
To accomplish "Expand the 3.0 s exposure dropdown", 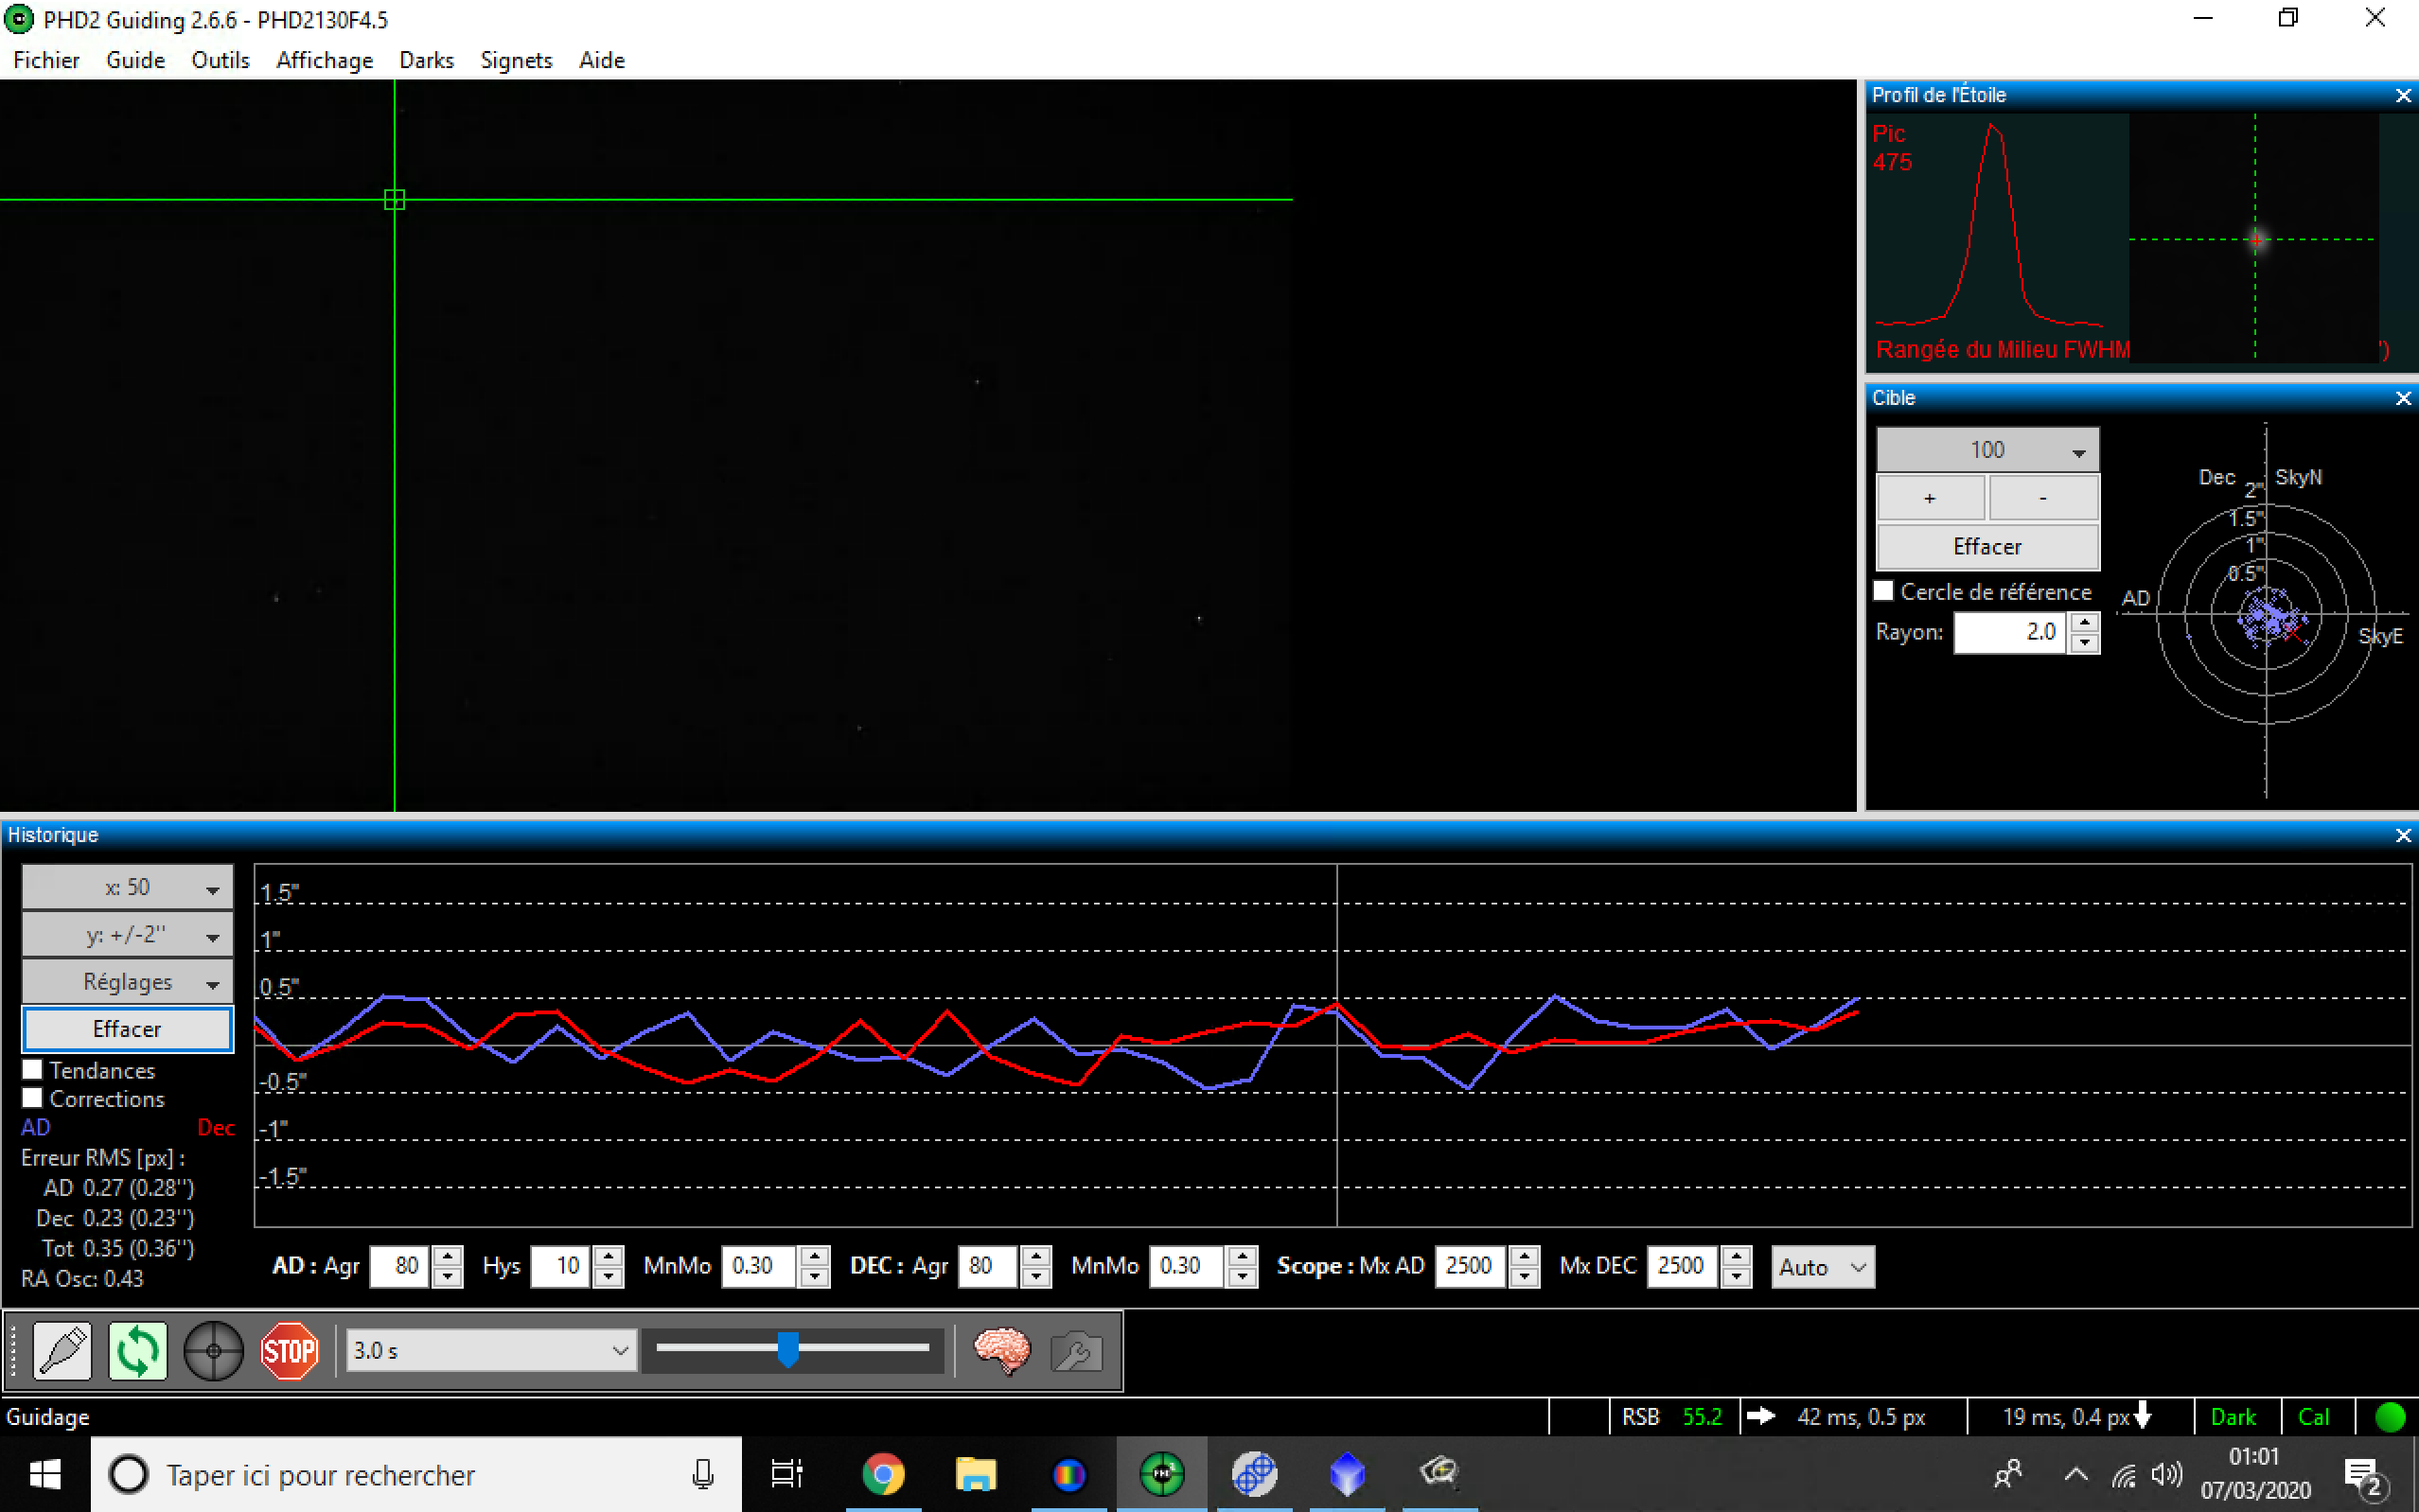I will (x=619, y=1351).
